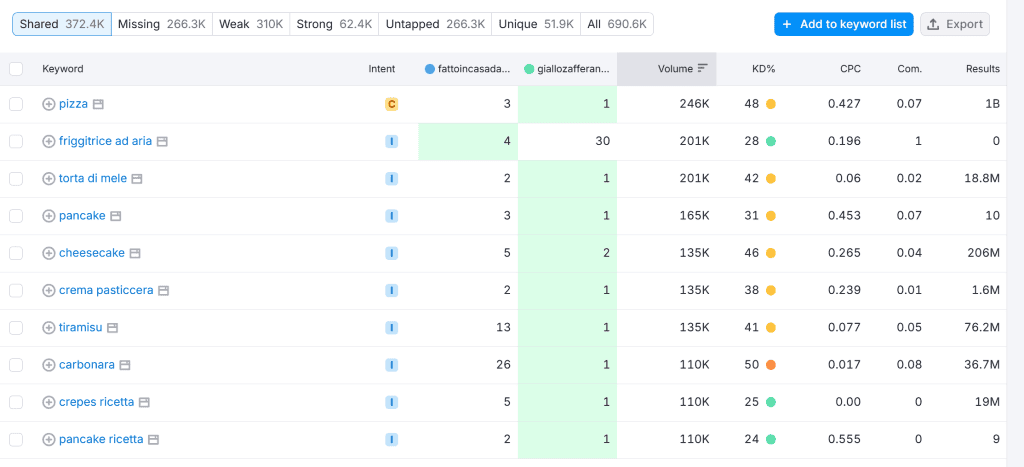This screenshot has height=467, width=1024.
Task: Add friggitrice ad aria via plus icon
Action: click(48, 141)
